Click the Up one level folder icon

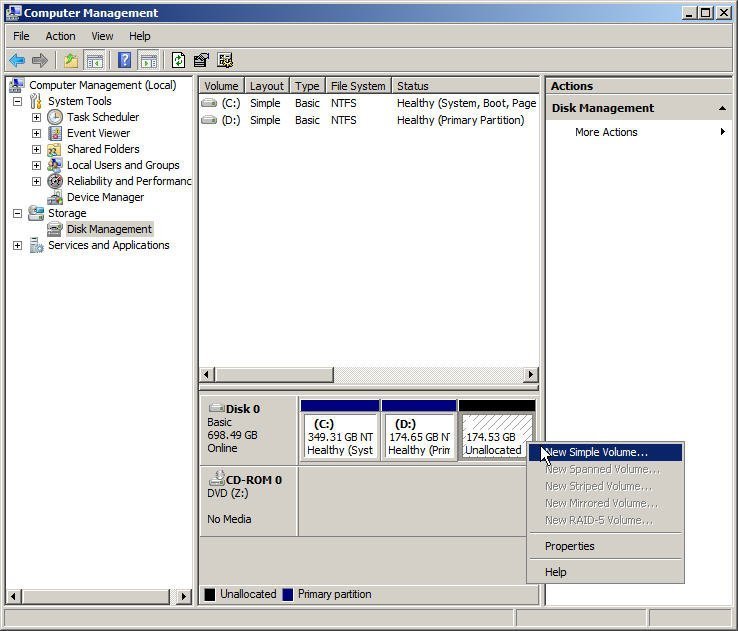71,60
